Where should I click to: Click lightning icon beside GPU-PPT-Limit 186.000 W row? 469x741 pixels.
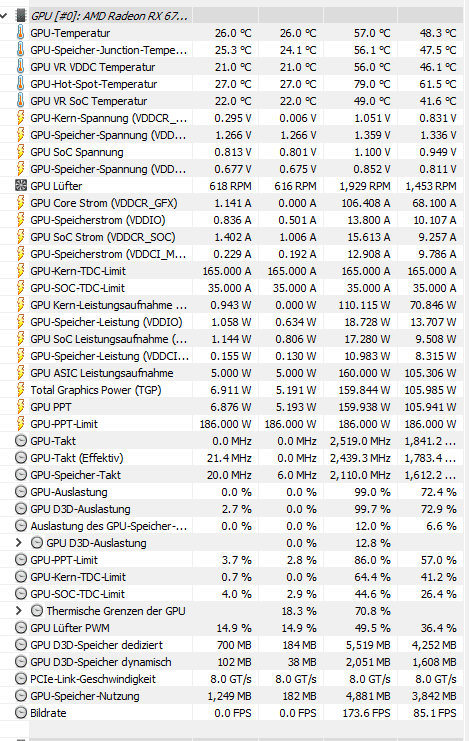click(20, 424)
